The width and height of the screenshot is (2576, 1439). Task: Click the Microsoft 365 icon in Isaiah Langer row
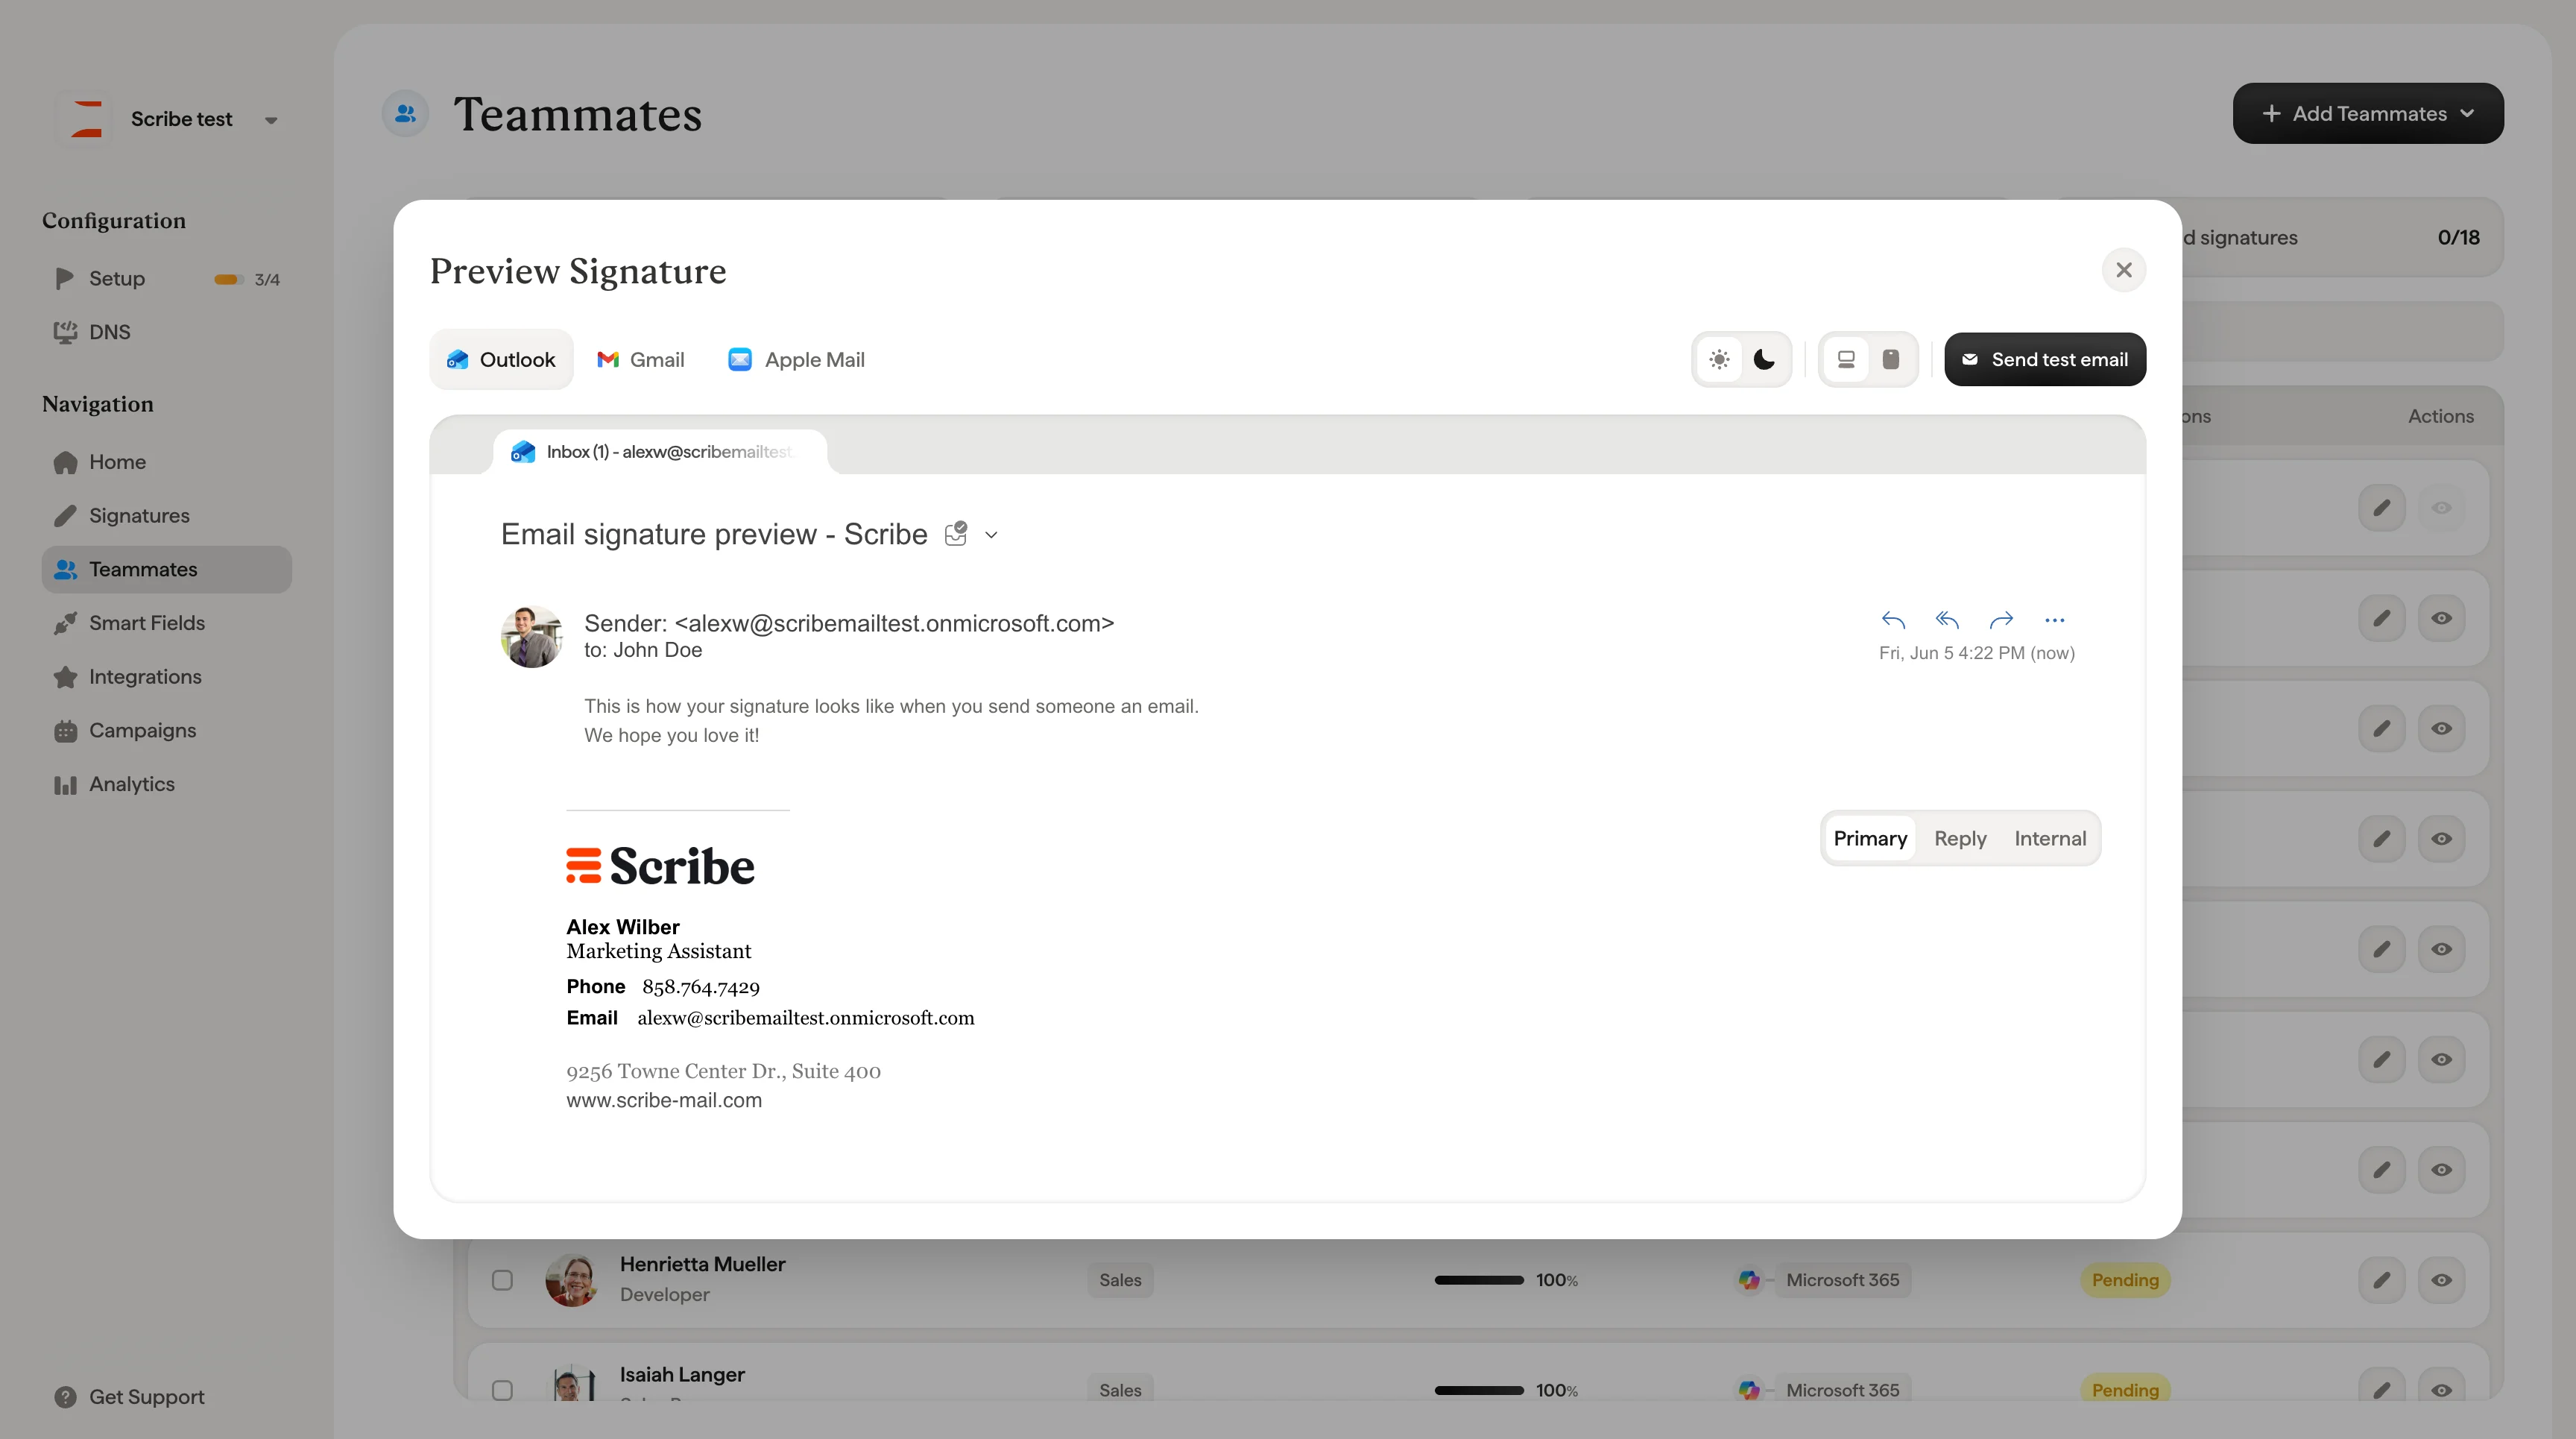(x=1749, y=1389)
